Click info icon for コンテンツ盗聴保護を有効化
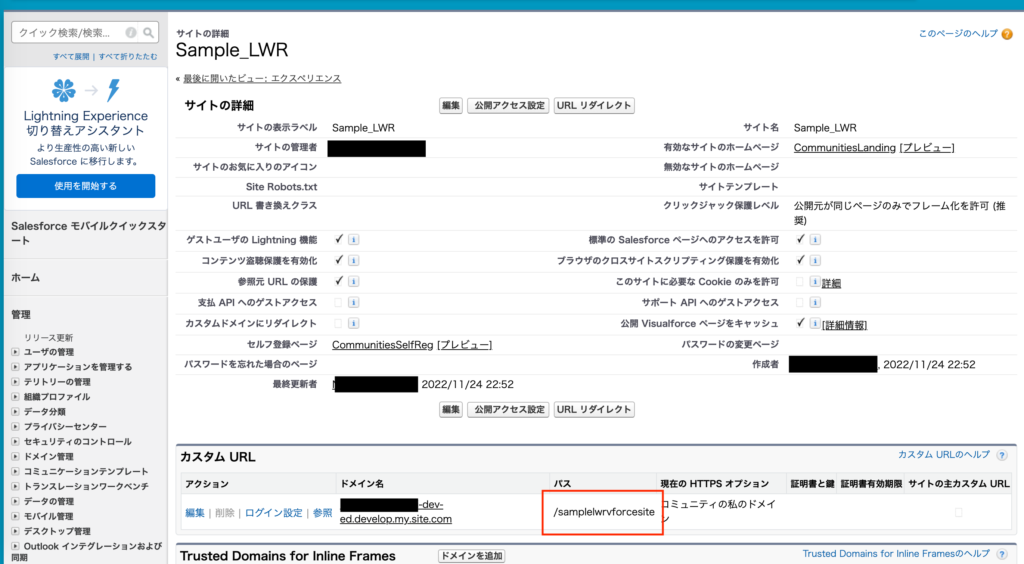Viewport: 1024px width, 564px height. 354,261
